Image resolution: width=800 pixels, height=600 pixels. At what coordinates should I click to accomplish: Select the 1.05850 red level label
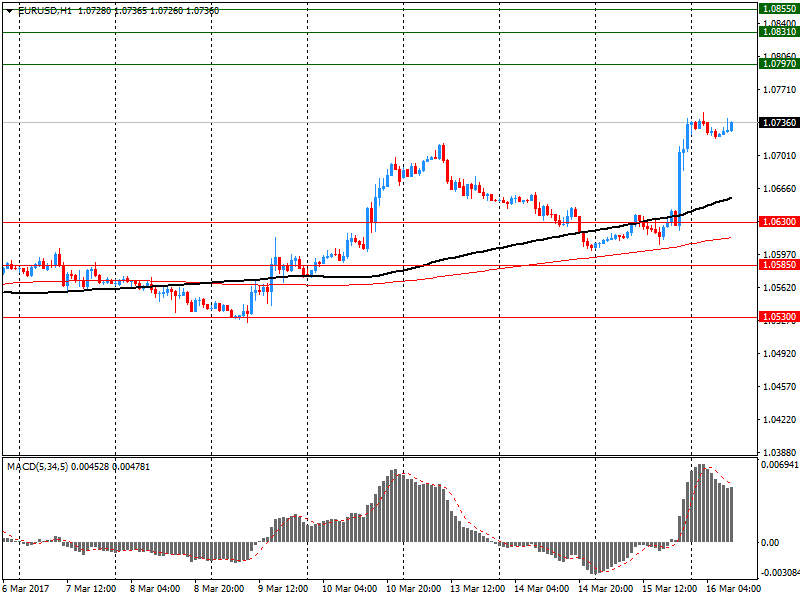(779, 265)
